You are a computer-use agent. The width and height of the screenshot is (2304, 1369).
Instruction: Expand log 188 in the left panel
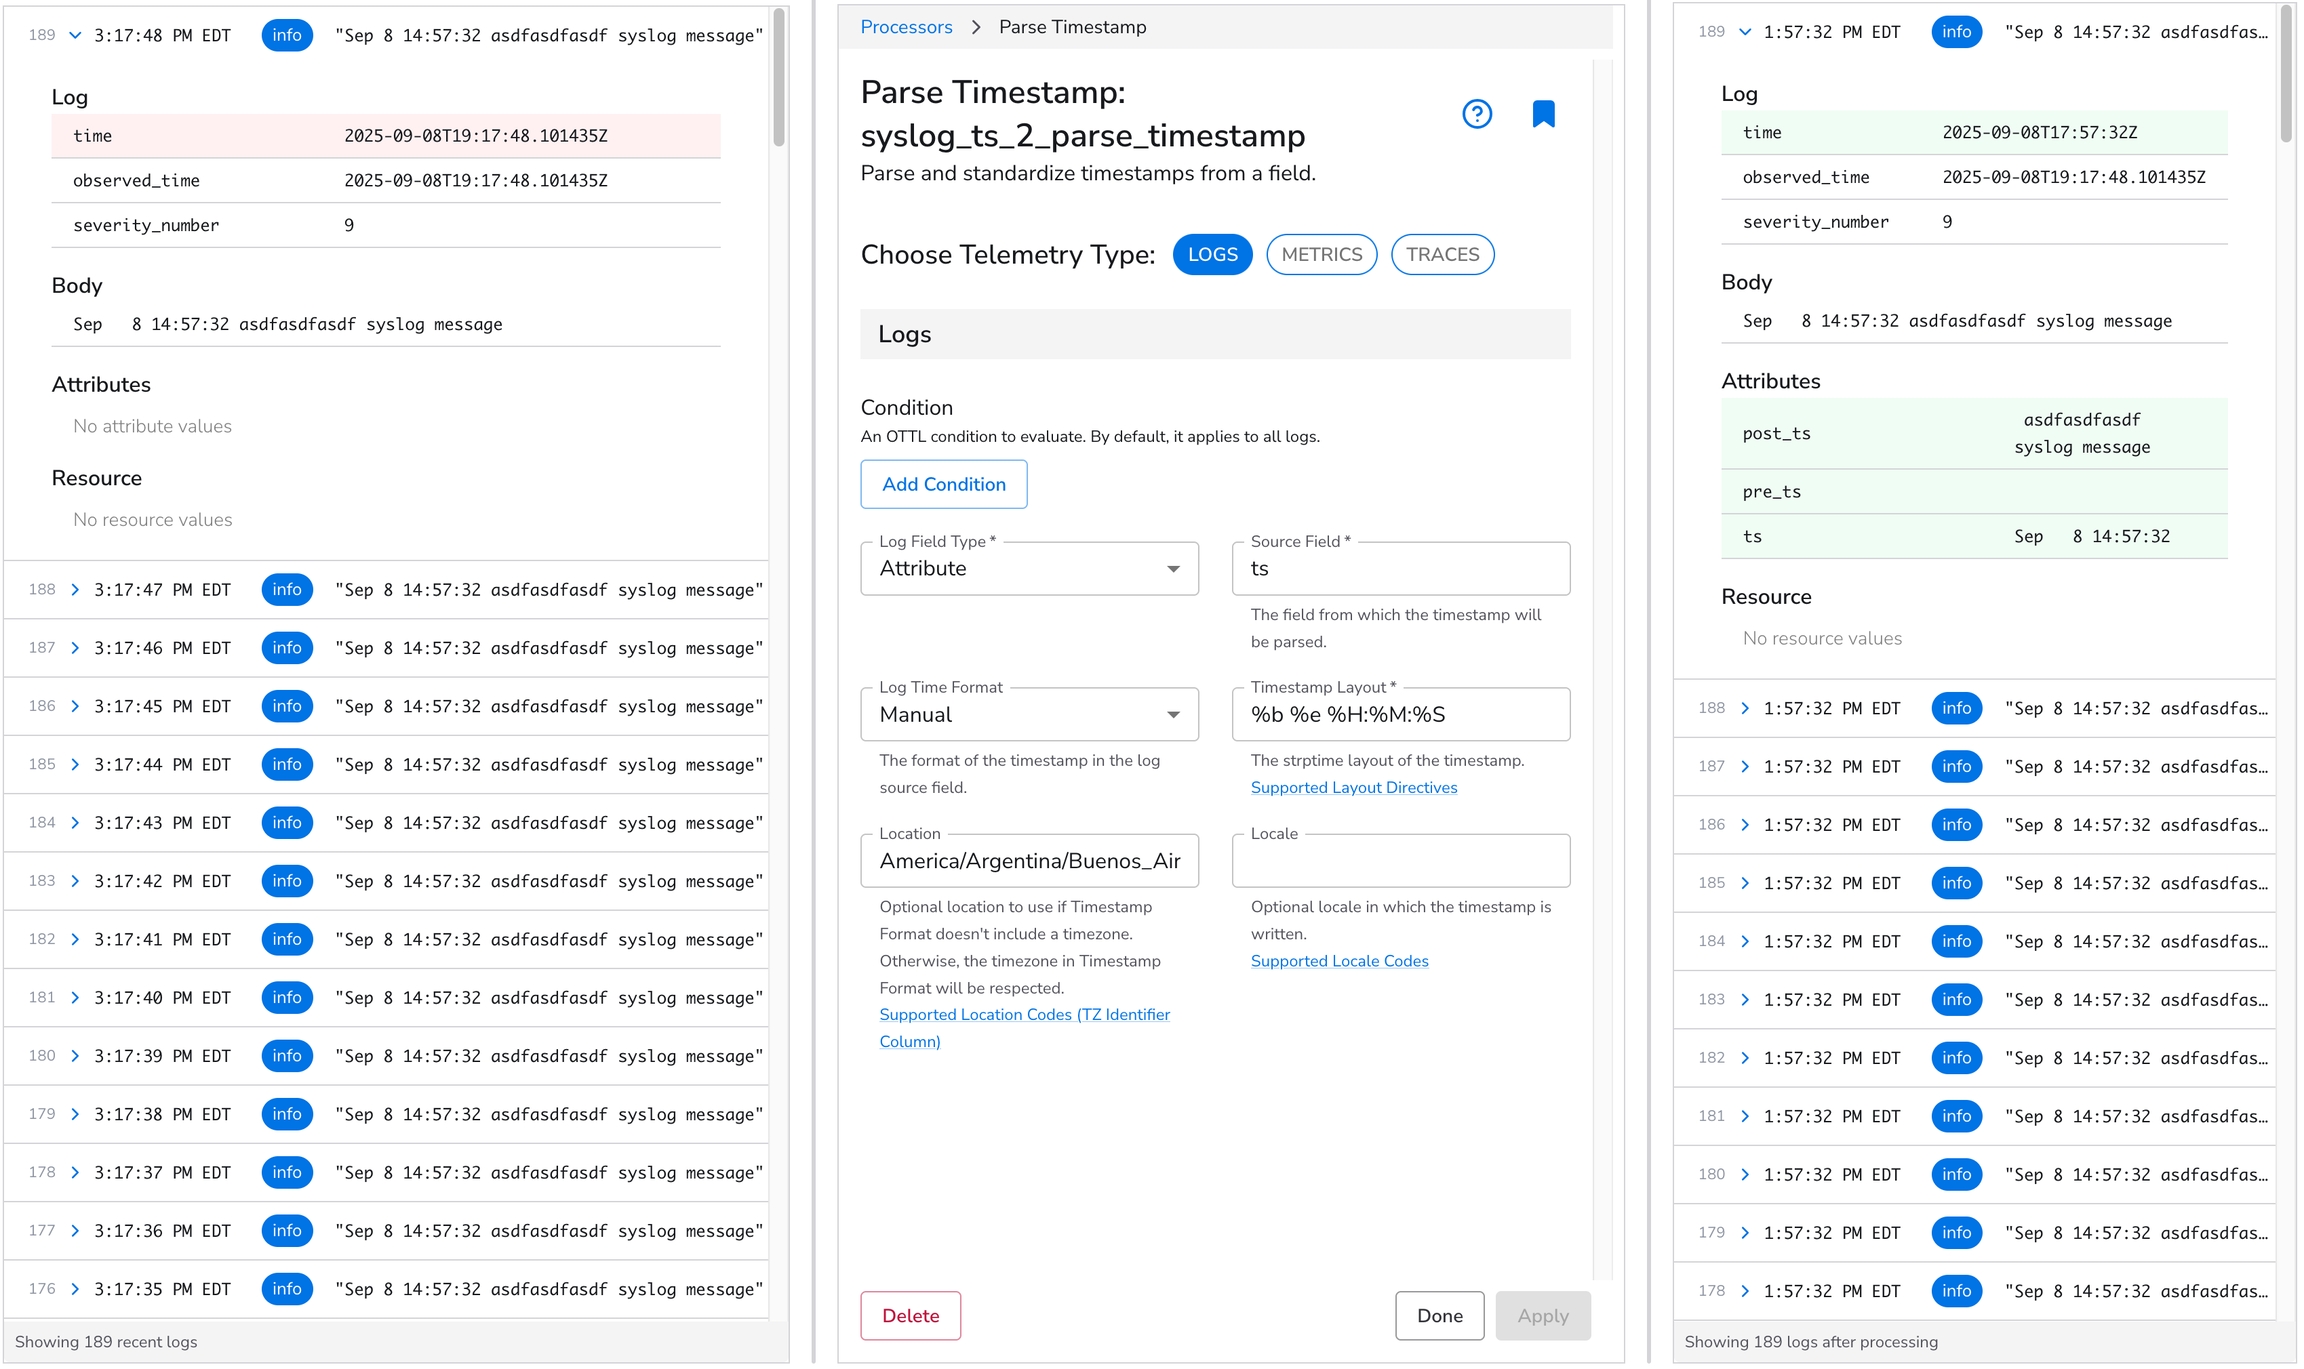pos(75,590)
